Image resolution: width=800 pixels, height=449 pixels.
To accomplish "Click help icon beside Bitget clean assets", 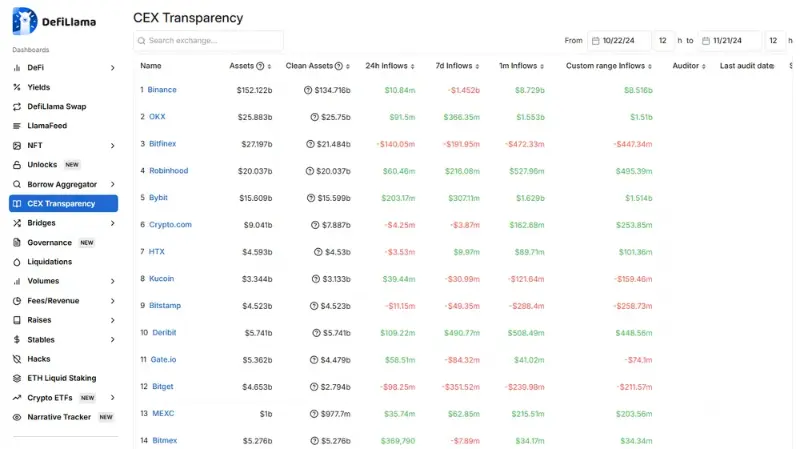I will click(314, 387).
